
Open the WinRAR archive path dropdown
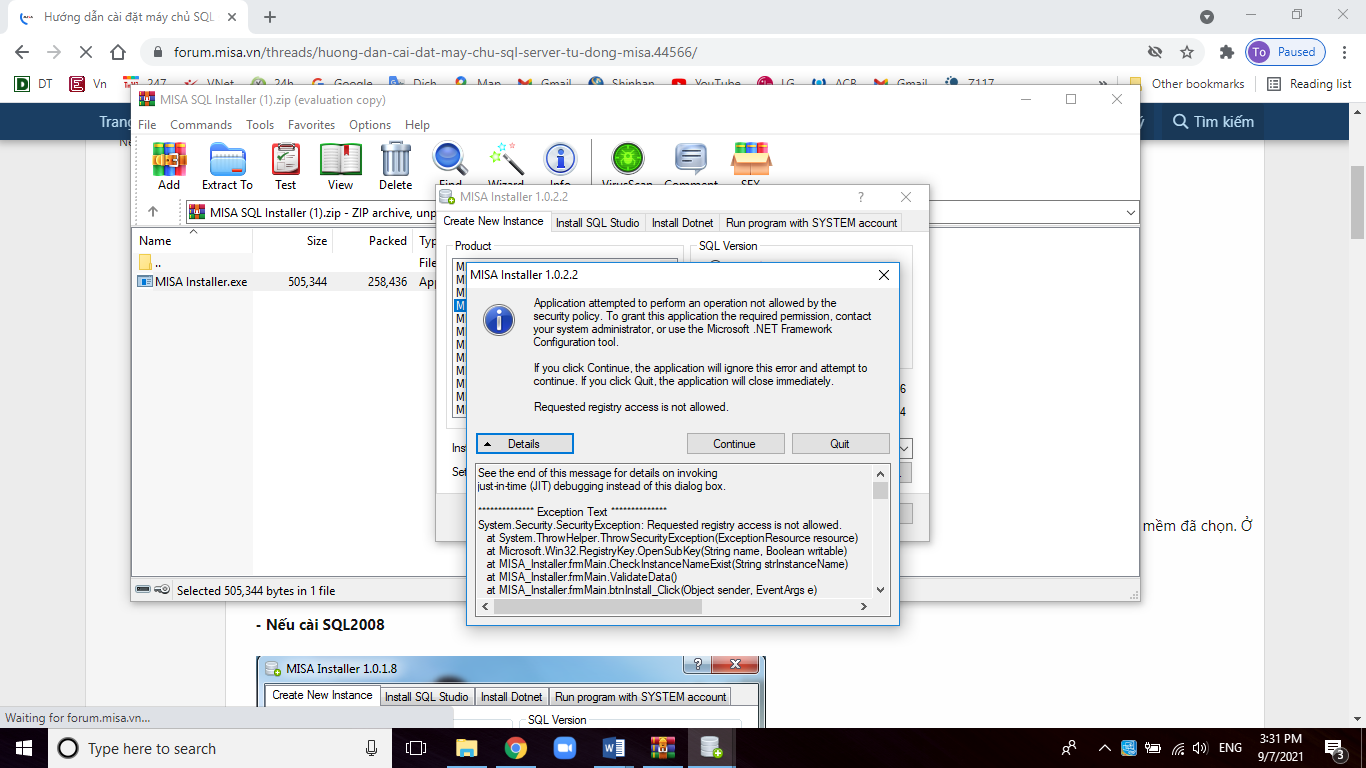pos(1130,212)
